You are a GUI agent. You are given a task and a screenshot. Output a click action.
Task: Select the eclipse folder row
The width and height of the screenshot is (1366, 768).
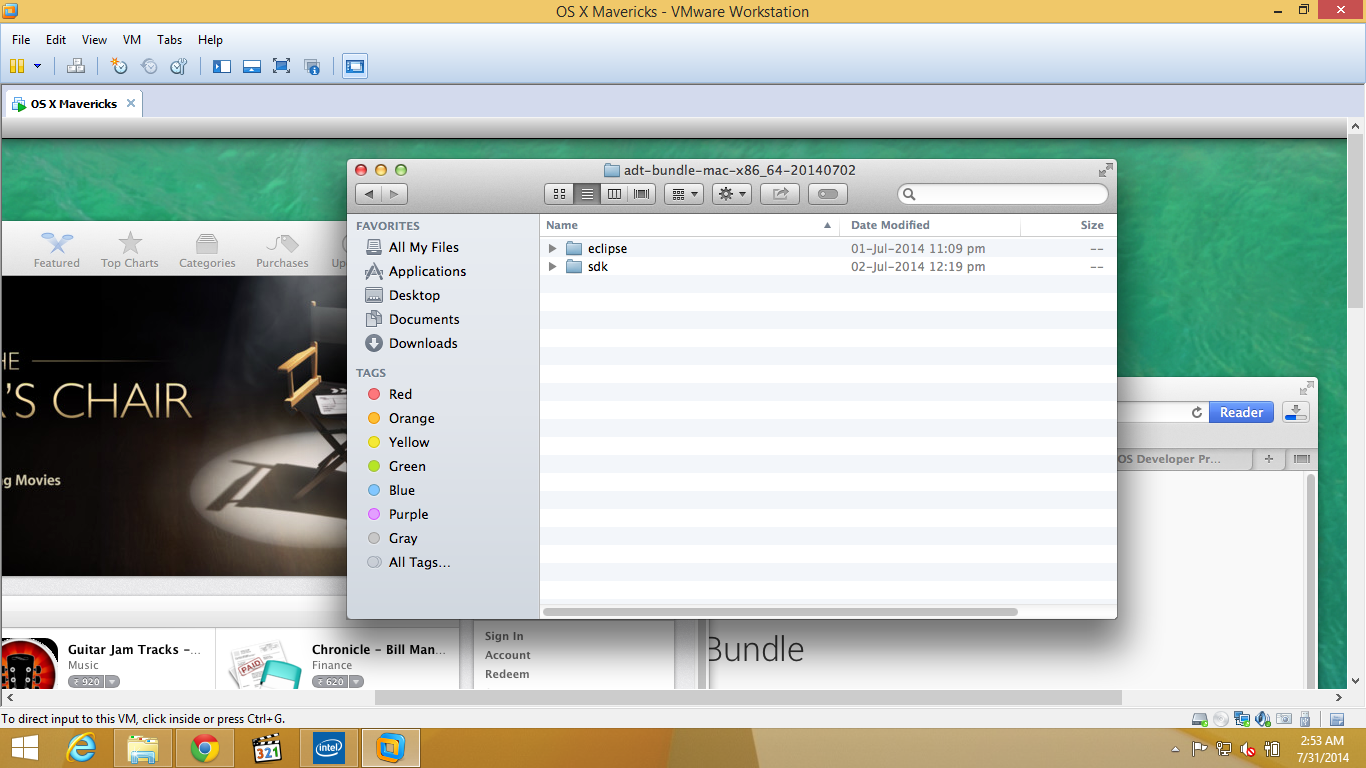828,248
